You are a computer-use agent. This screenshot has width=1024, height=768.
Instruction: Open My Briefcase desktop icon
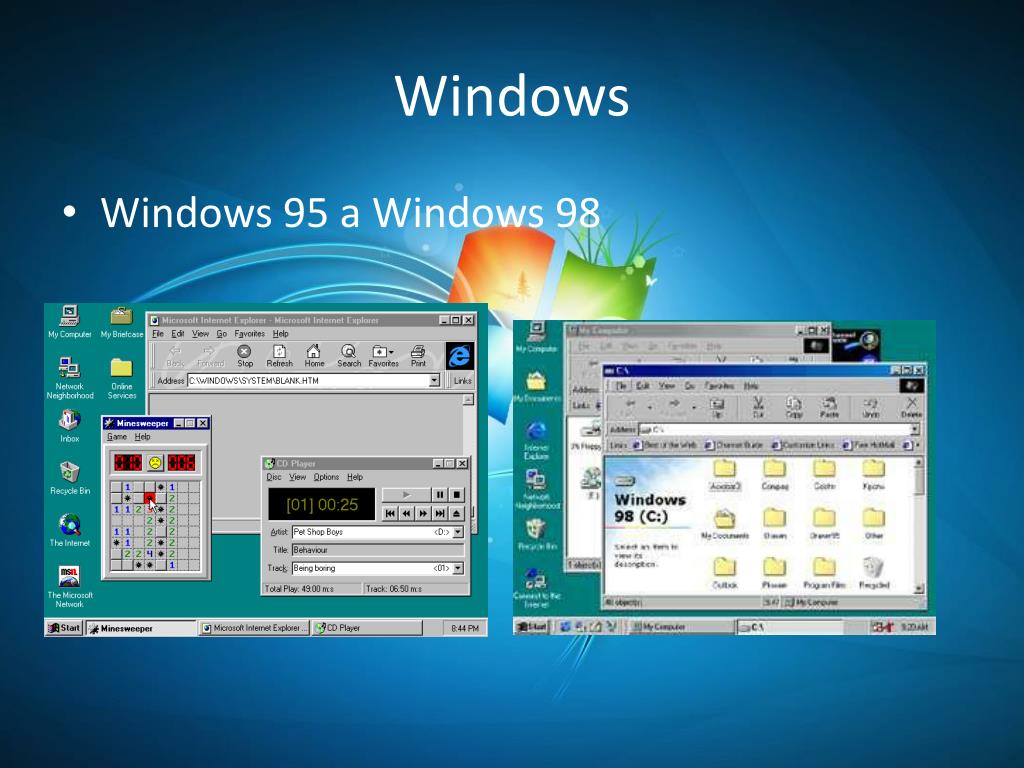(121, 321)
